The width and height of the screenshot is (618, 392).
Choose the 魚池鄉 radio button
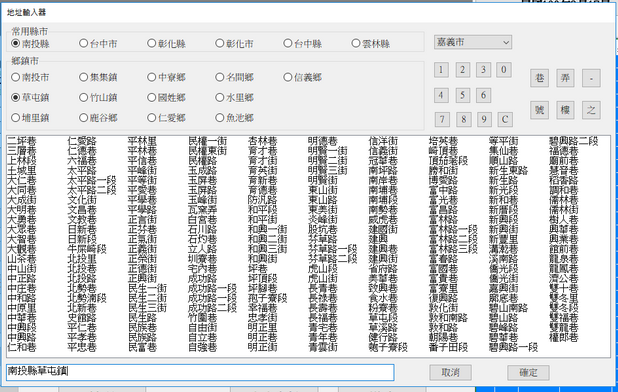click(235, 117)
